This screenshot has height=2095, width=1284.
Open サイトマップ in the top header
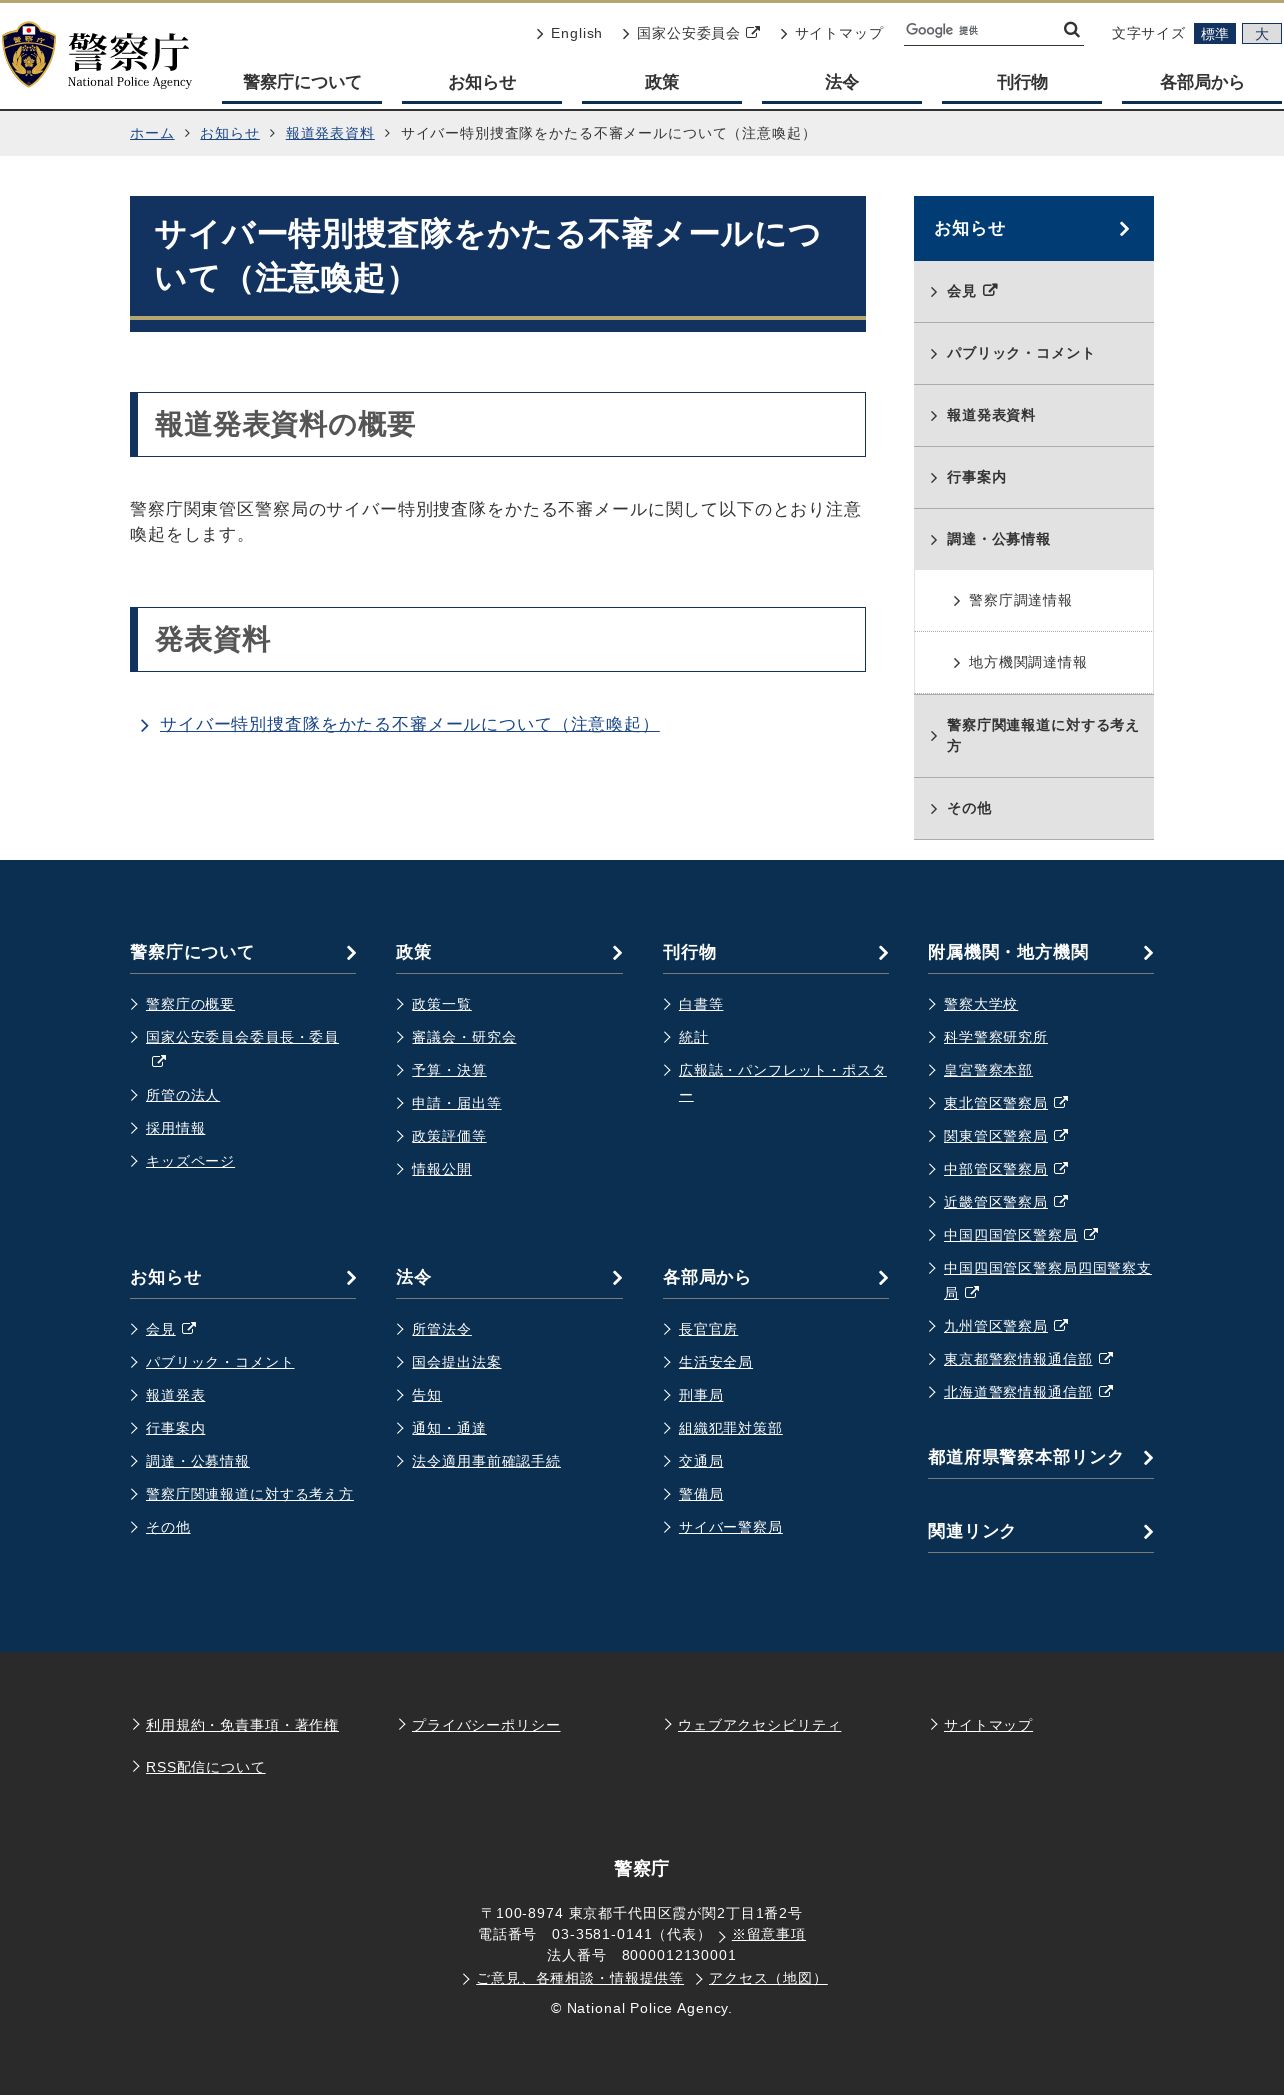tap(839, 33)
